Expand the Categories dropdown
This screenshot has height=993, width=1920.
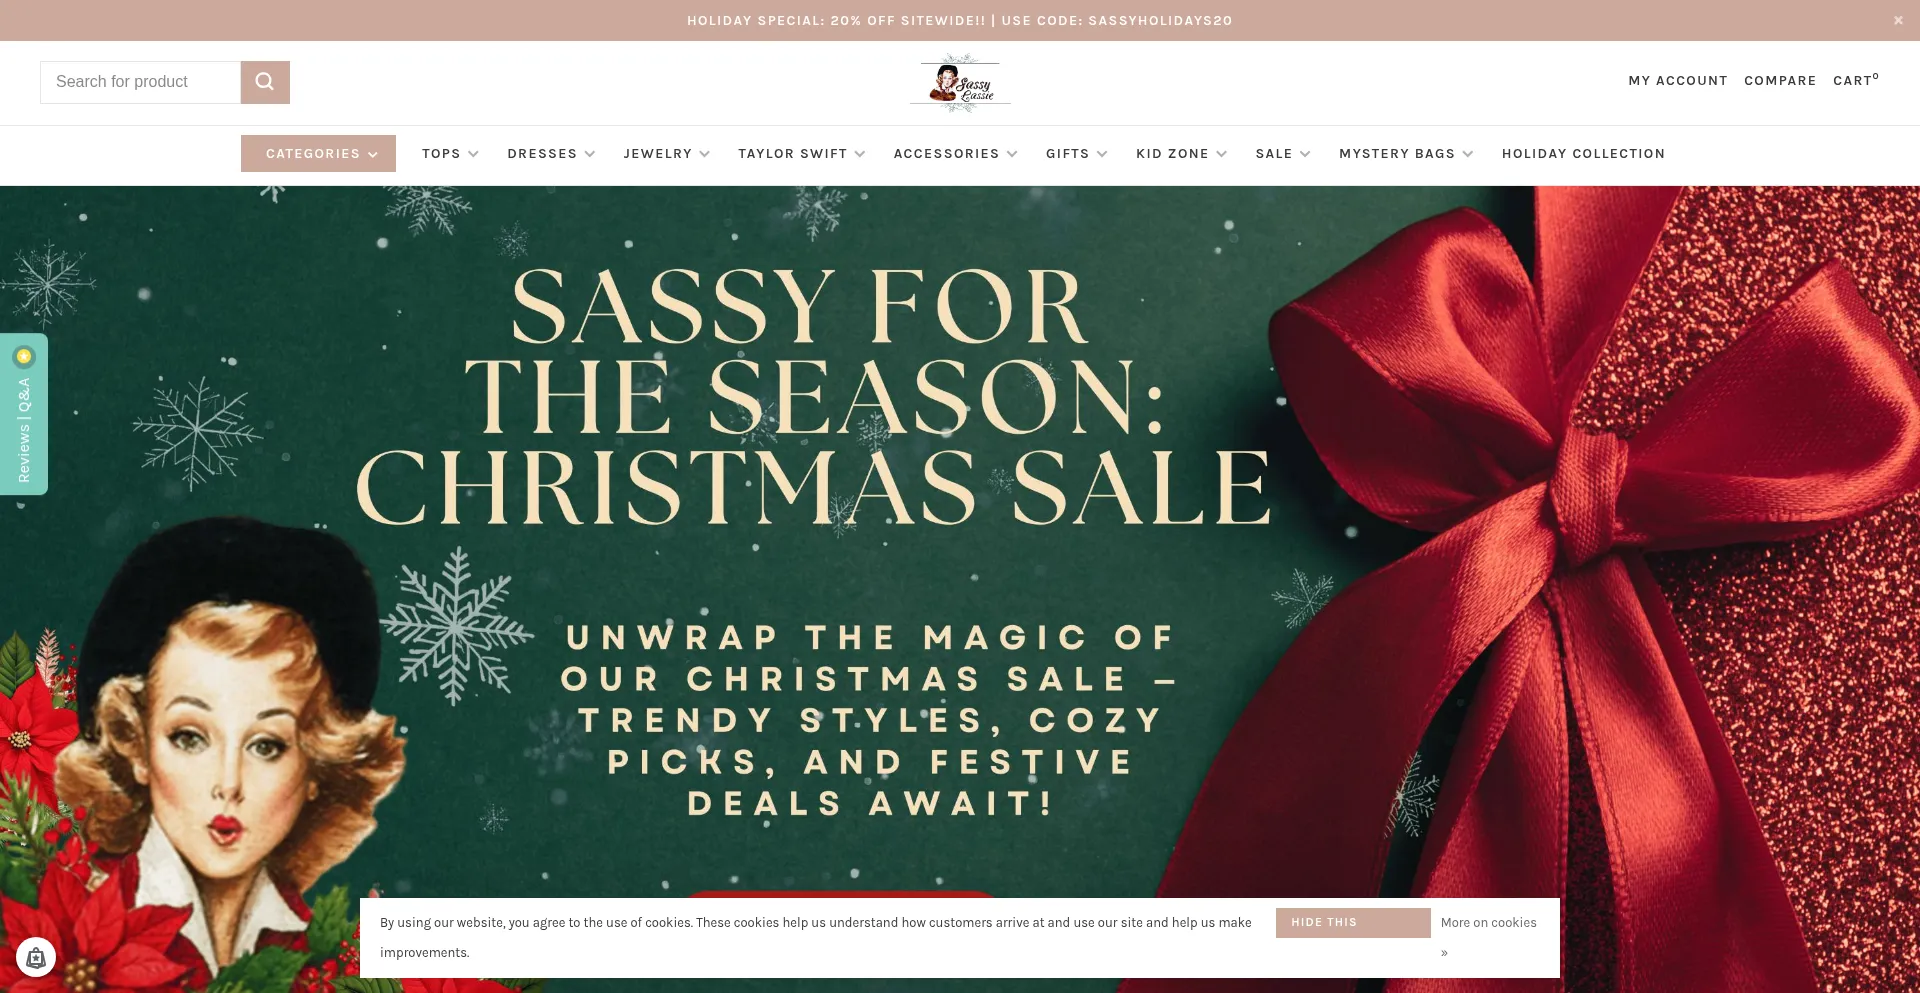pos(318,154)
